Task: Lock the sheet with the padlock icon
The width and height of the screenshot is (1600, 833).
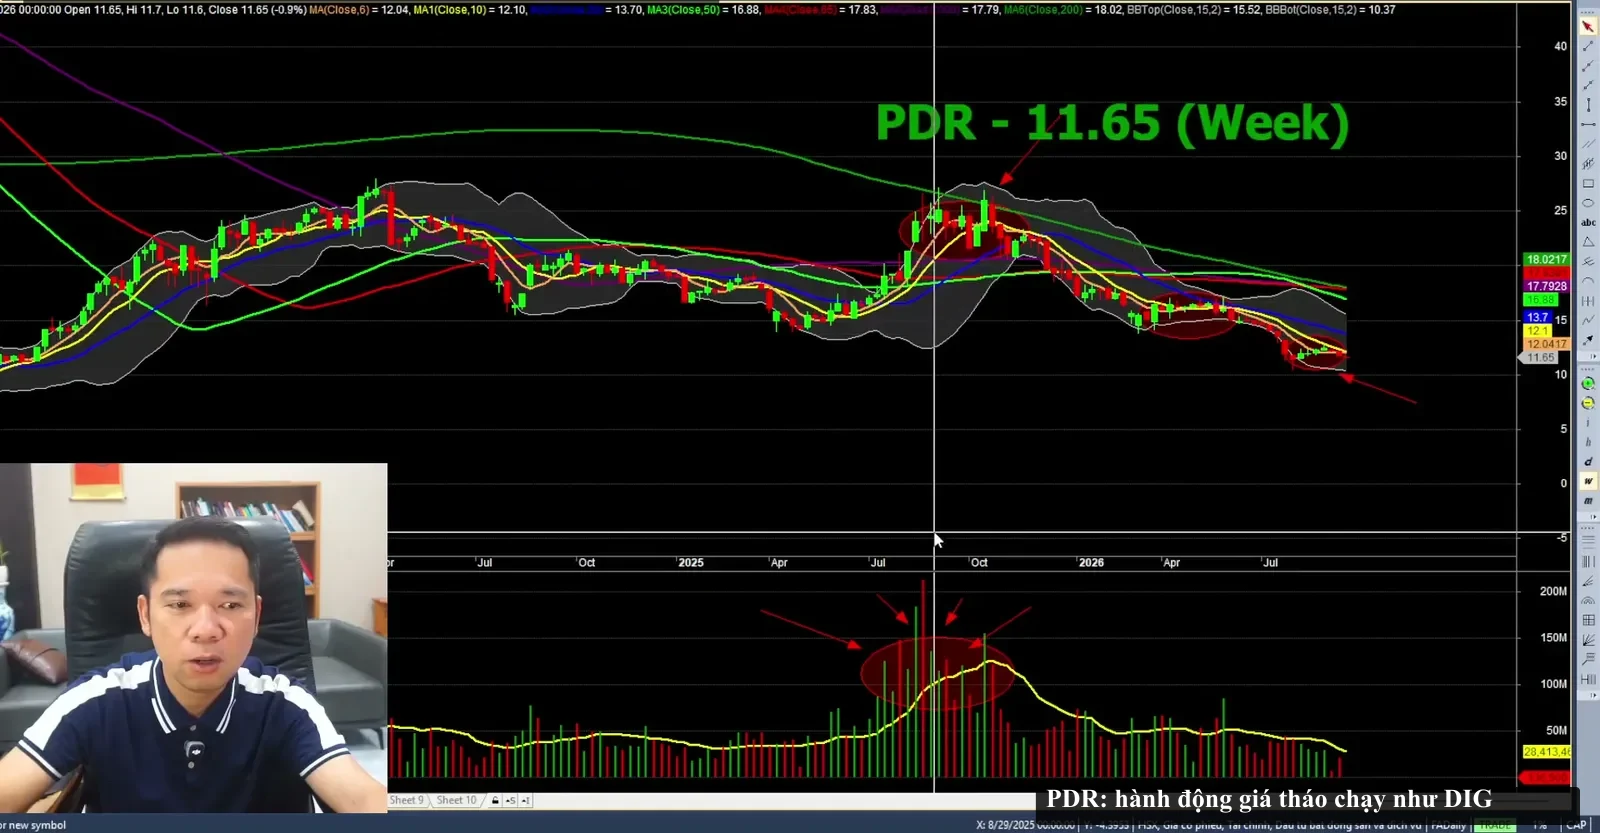Action: pyautogui.click(x=495, y=801)
